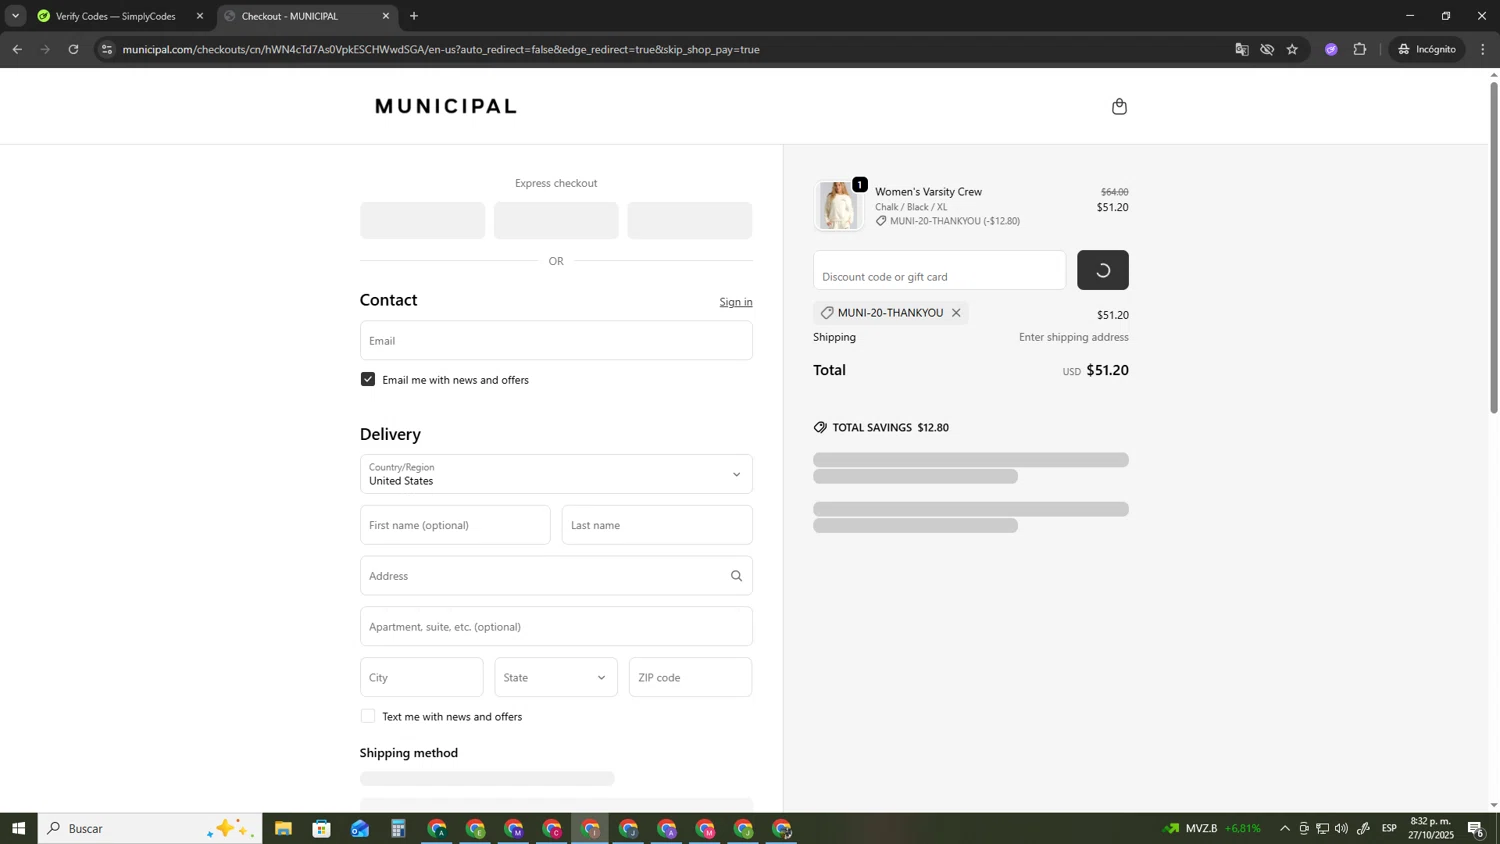1500x844 pixels.
Task: Focus the First name (optional) field
Action: click(455, 525)
